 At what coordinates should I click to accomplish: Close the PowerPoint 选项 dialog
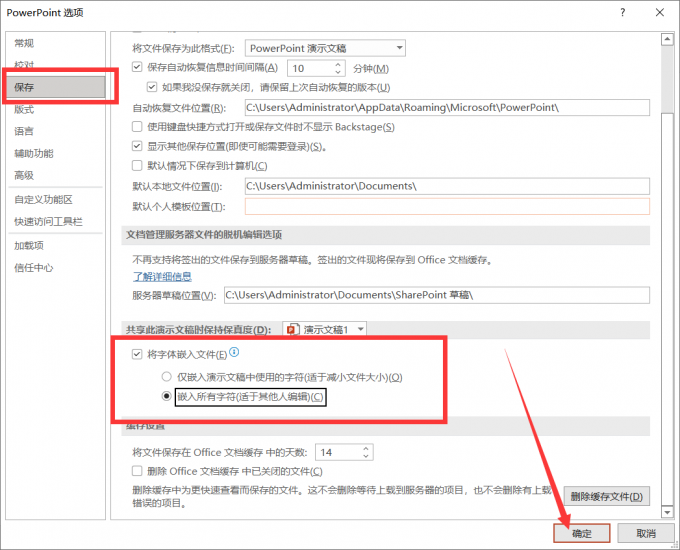(x=660, y=13)
